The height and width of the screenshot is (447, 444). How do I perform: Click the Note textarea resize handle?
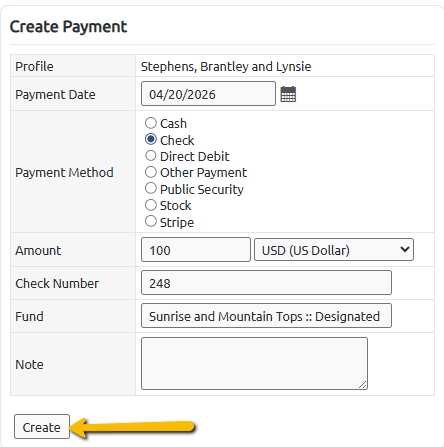click(x=363, y=385)
